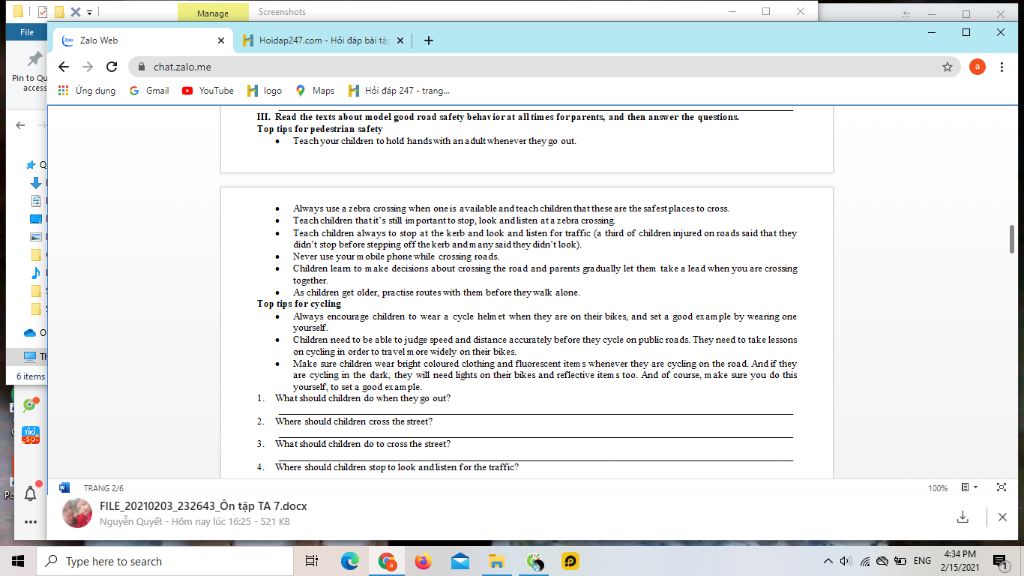1024x576 pixels.
Task: Open the Hỏi đáp 247 - trang bookmark
Action: [x=399, y=91]
